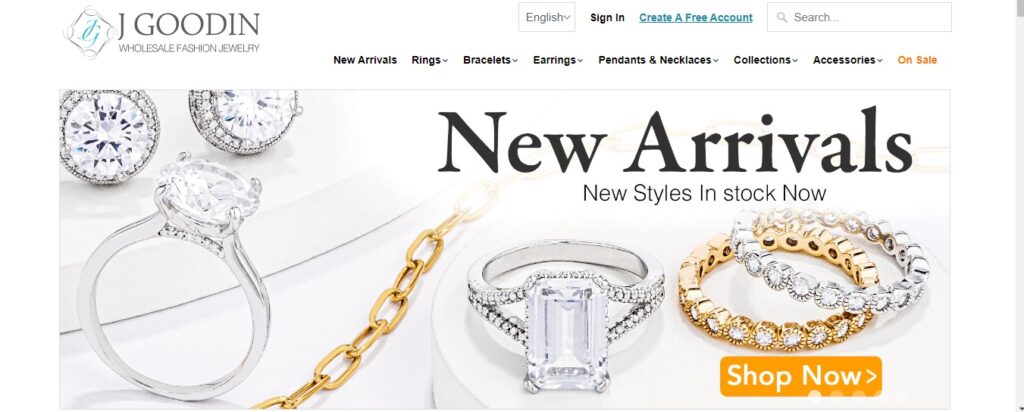Expand the Bracelets menu dropdown
Viewport: 1024px width, 412px height.
[490, 60]
